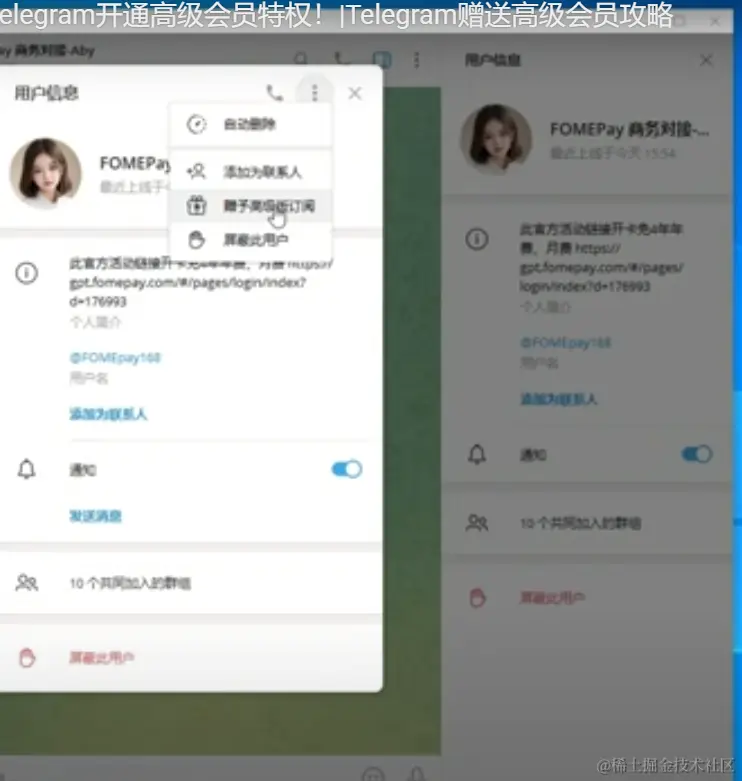Toggle the 通知 switch in the right panel
This screenshot has height=781, width=742.
[697, 454]
